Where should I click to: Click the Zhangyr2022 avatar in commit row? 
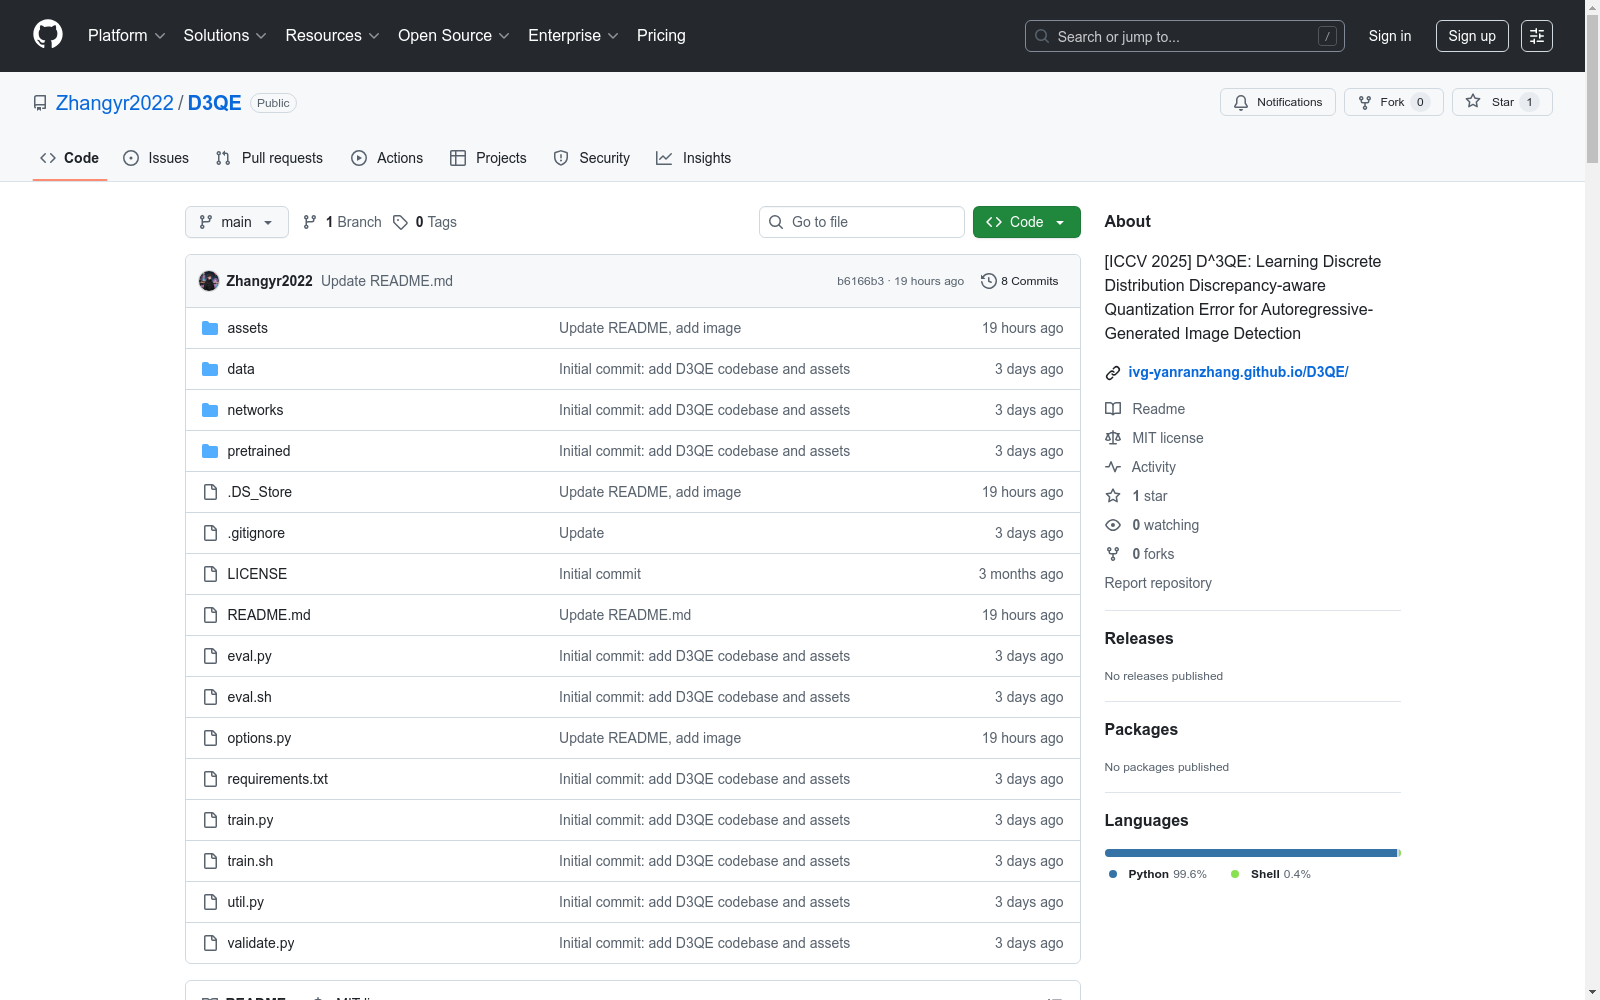pyautogui.click(x=209, y=281)
